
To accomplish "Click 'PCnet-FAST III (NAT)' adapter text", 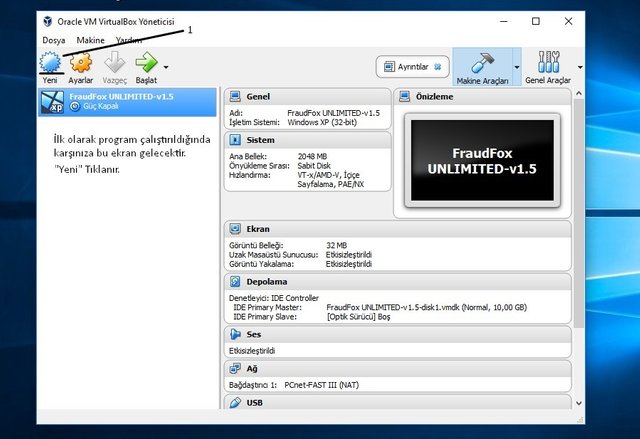I will point(321,385).
